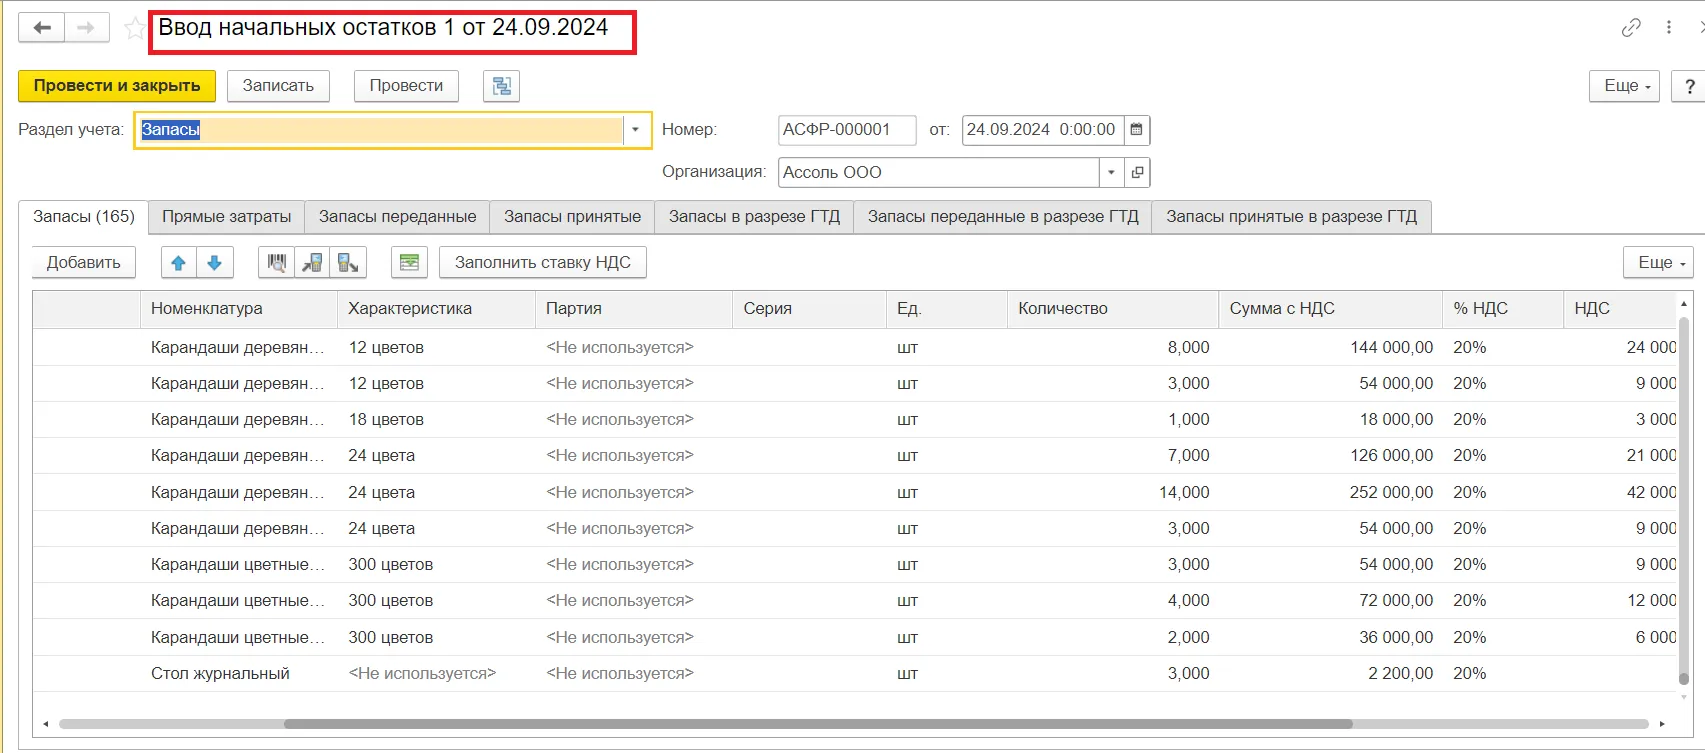The width and height of the screenshot is (1705, 753).
Task: Open the table Еще menu
Action: pyautogui.click(x=1658, y=263)
